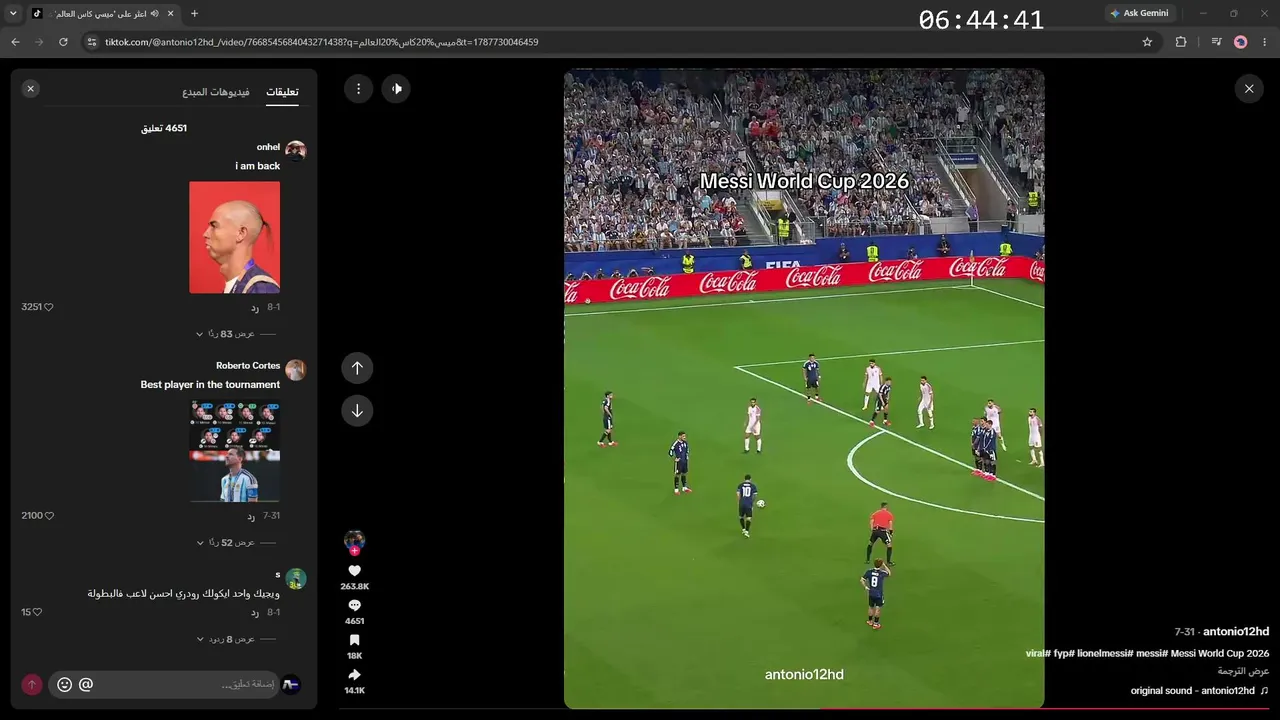Open onhel's profile picture
Screen dimensions: 1280x720
click(x=296, y=150)
